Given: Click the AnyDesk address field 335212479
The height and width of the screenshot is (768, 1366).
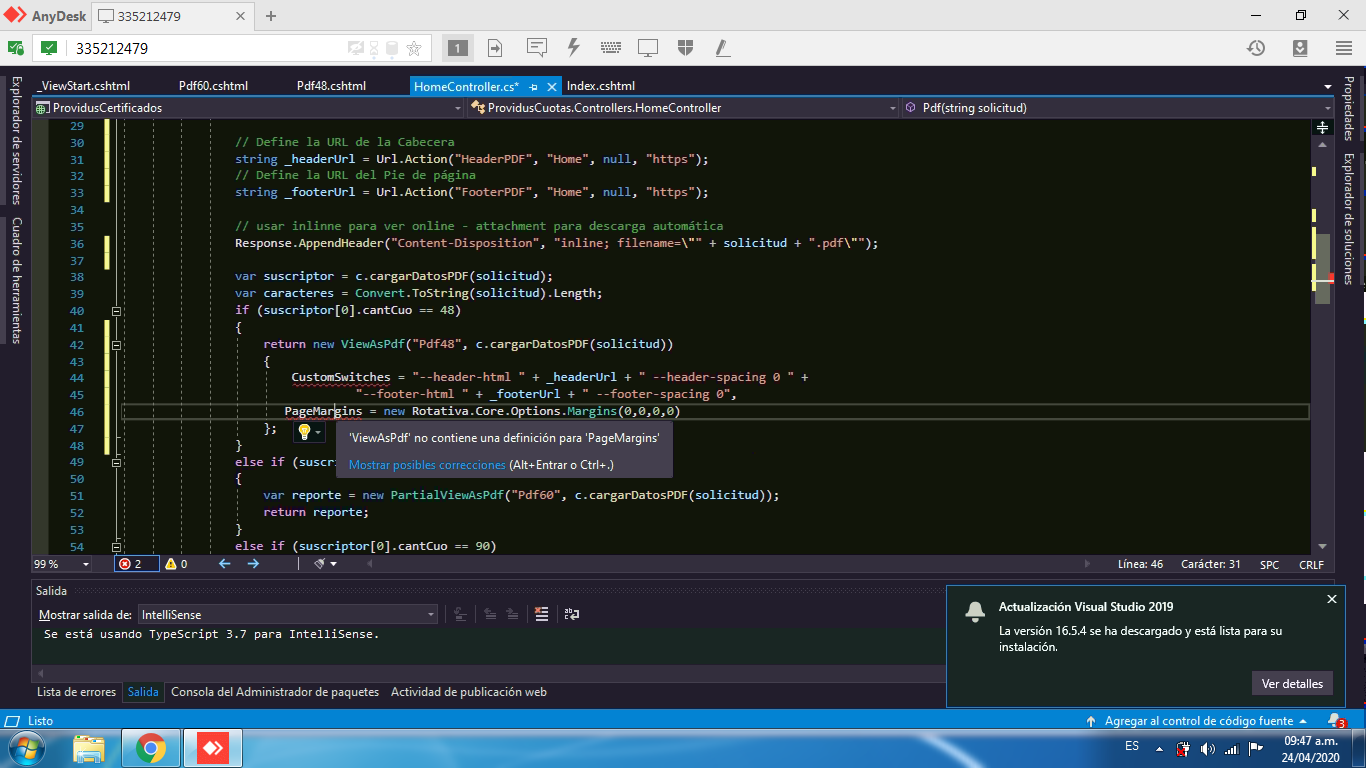Looking at the screenshot, I should [205, 48].
